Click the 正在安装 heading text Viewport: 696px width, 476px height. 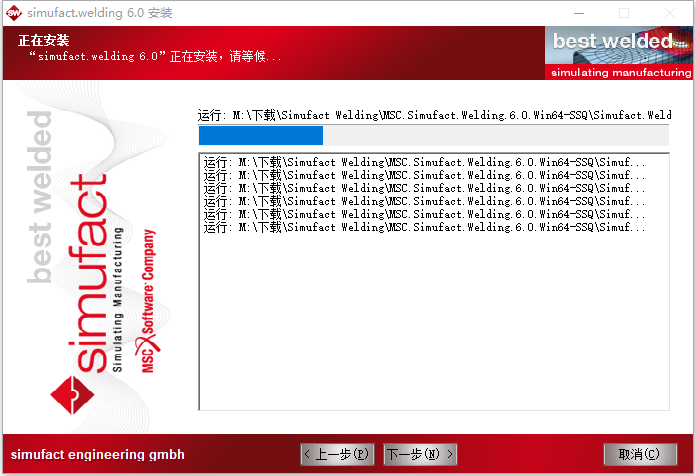click(44, 40)
